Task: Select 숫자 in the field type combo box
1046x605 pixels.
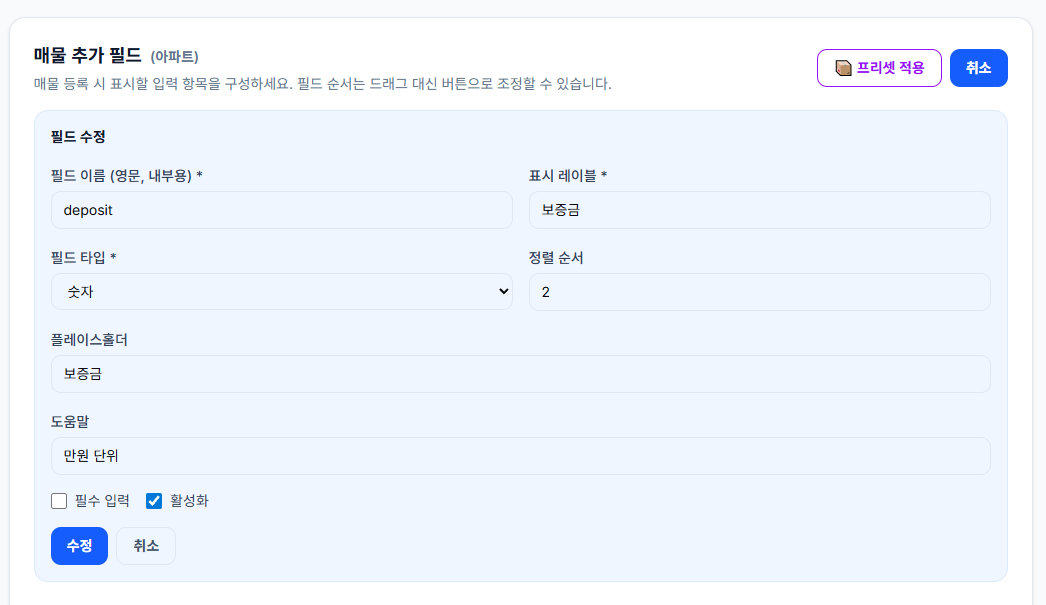Action: pyautogui.click(x=281, y=291)
